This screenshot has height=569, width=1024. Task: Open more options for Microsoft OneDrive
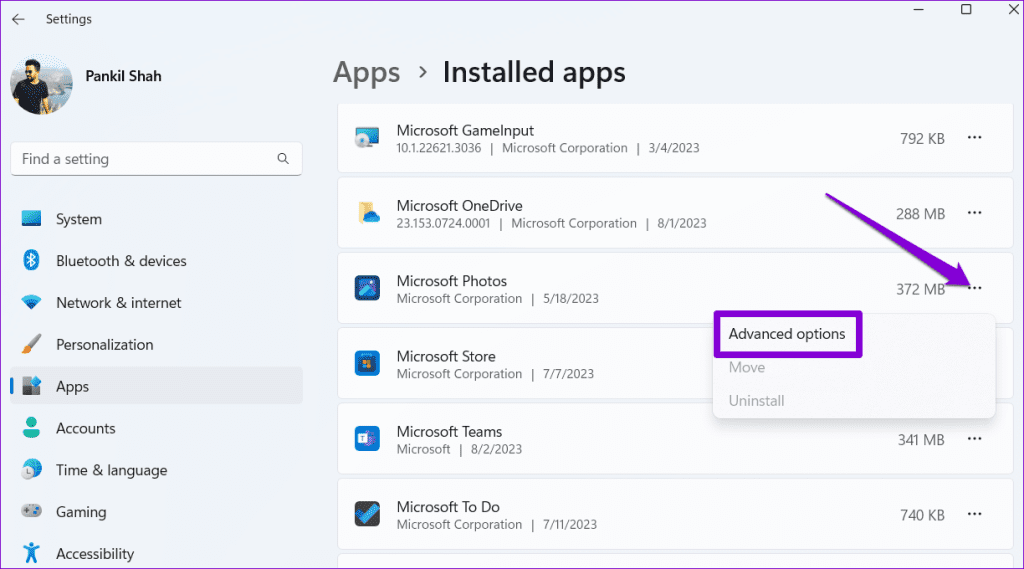click(x=974, y=213)
